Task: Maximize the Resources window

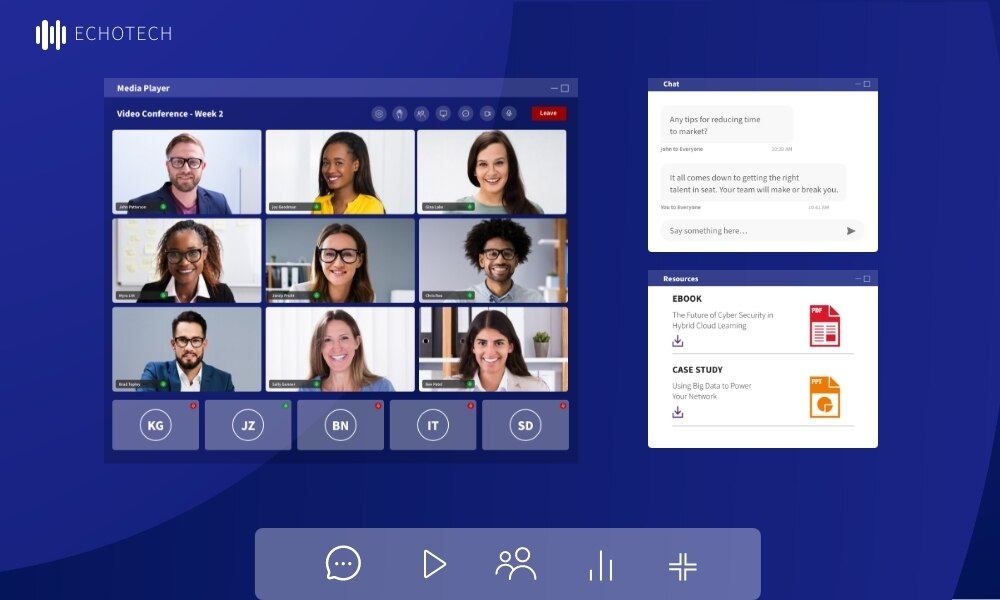Action: tap(867, 279)
